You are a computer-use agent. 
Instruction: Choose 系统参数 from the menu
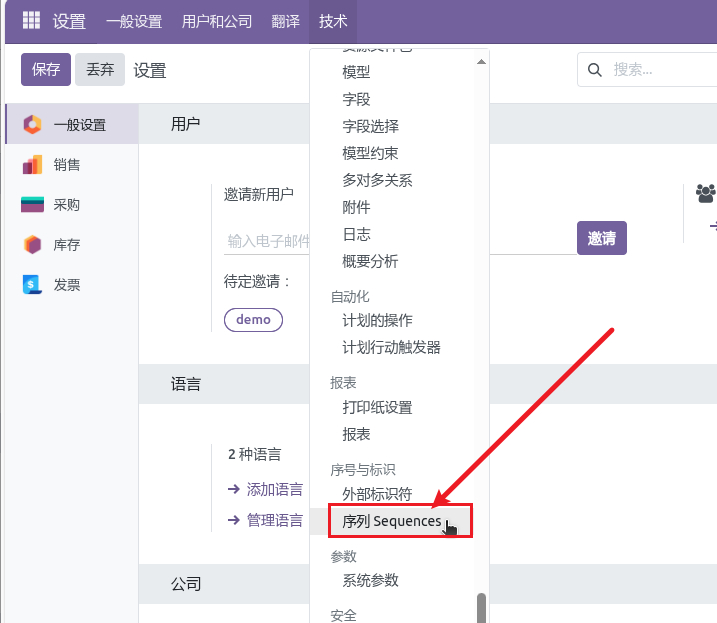click(370, 580)
